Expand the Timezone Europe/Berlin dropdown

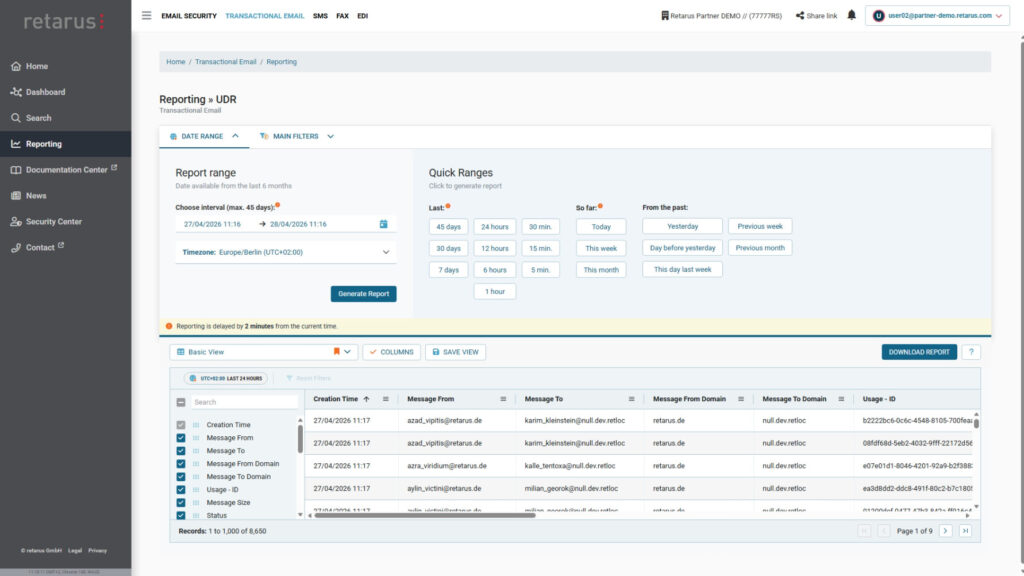386,253
